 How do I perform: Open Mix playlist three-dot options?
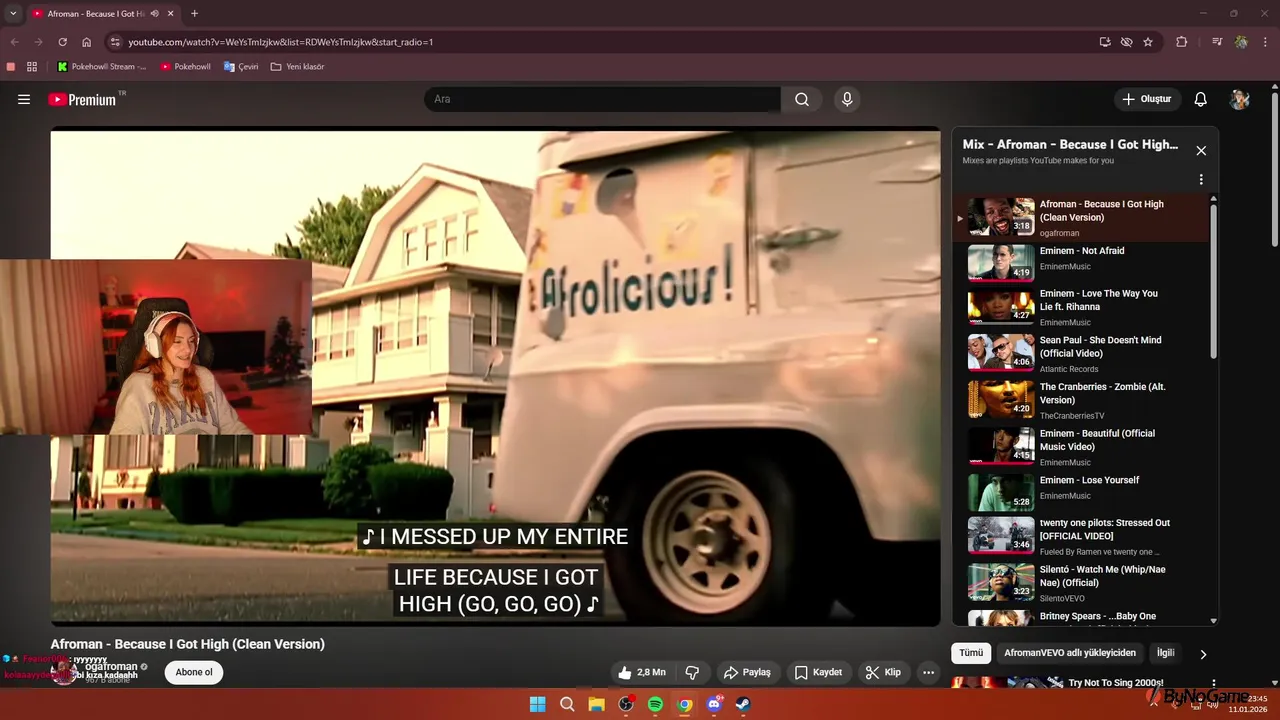coord(1201,180)
